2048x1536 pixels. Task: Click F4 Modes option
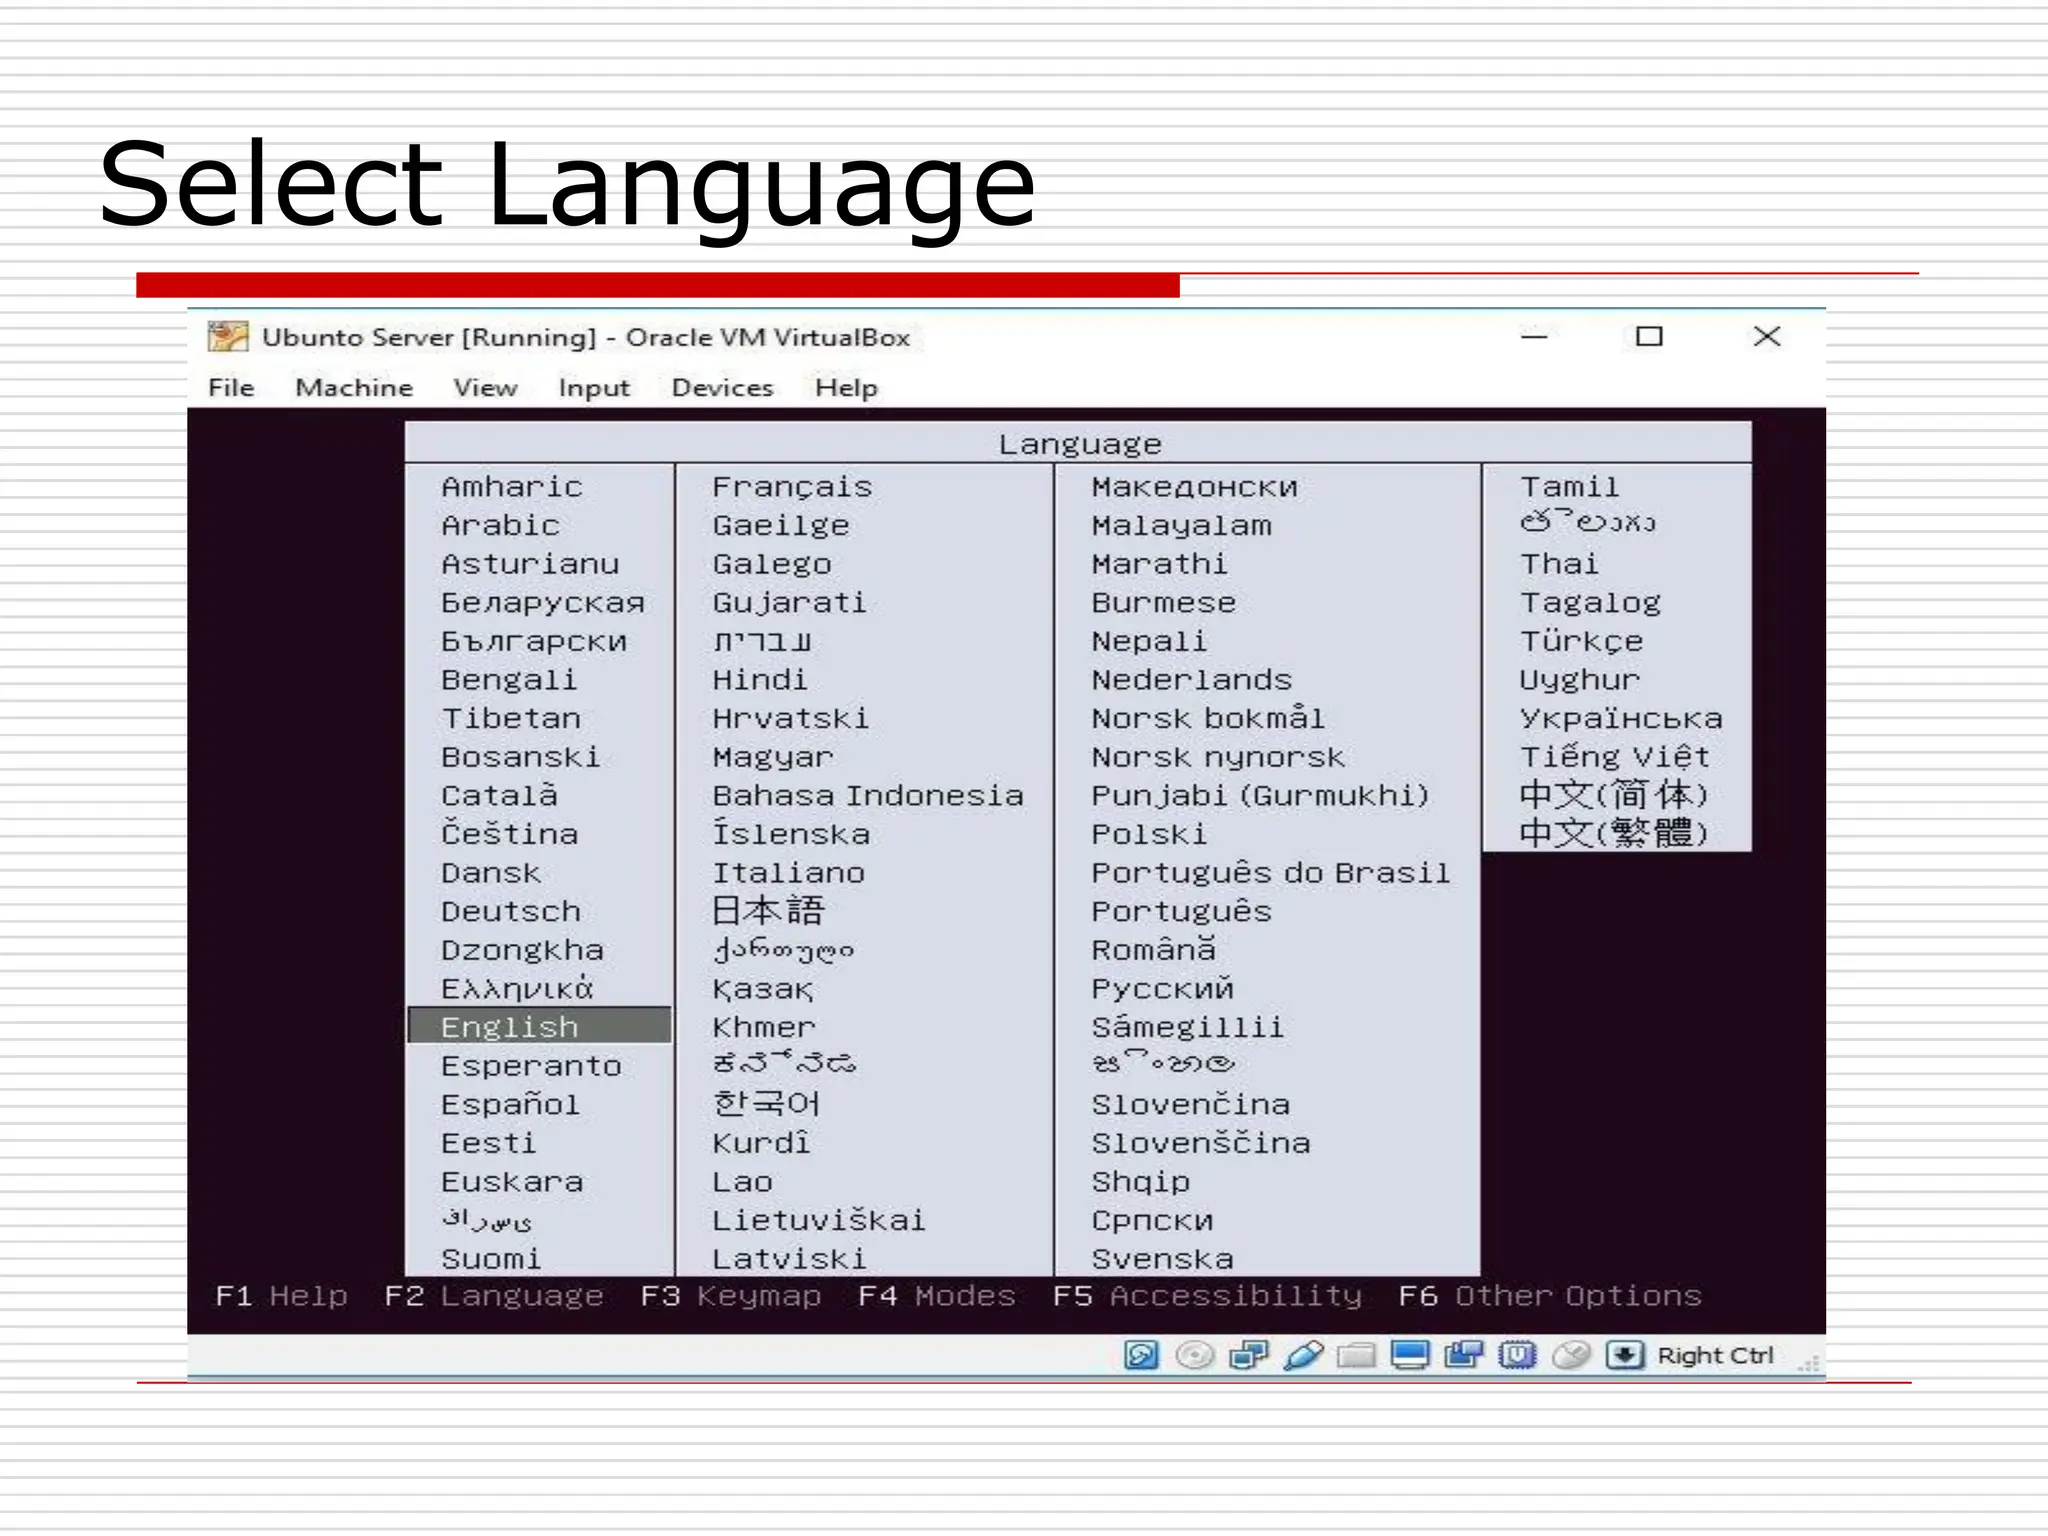(x=936, y=1296)
